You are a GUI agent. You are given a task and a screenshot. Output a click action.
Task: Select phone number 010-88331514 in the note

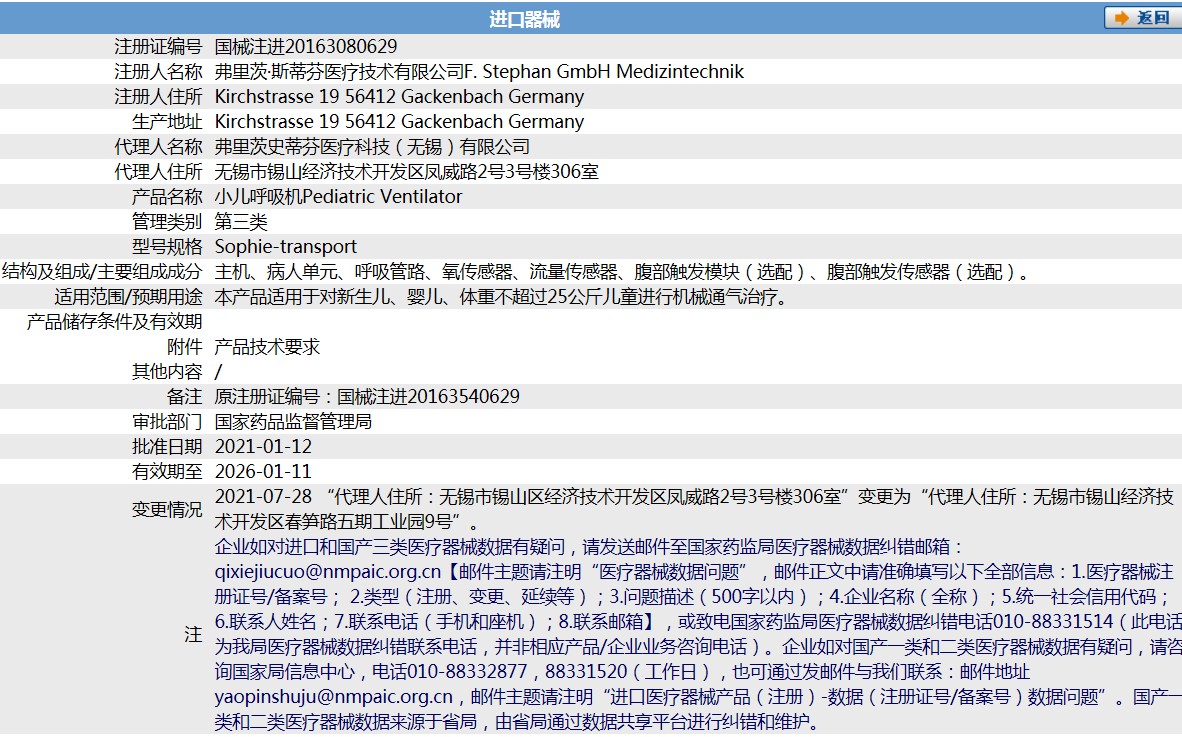click(1053, 622)
